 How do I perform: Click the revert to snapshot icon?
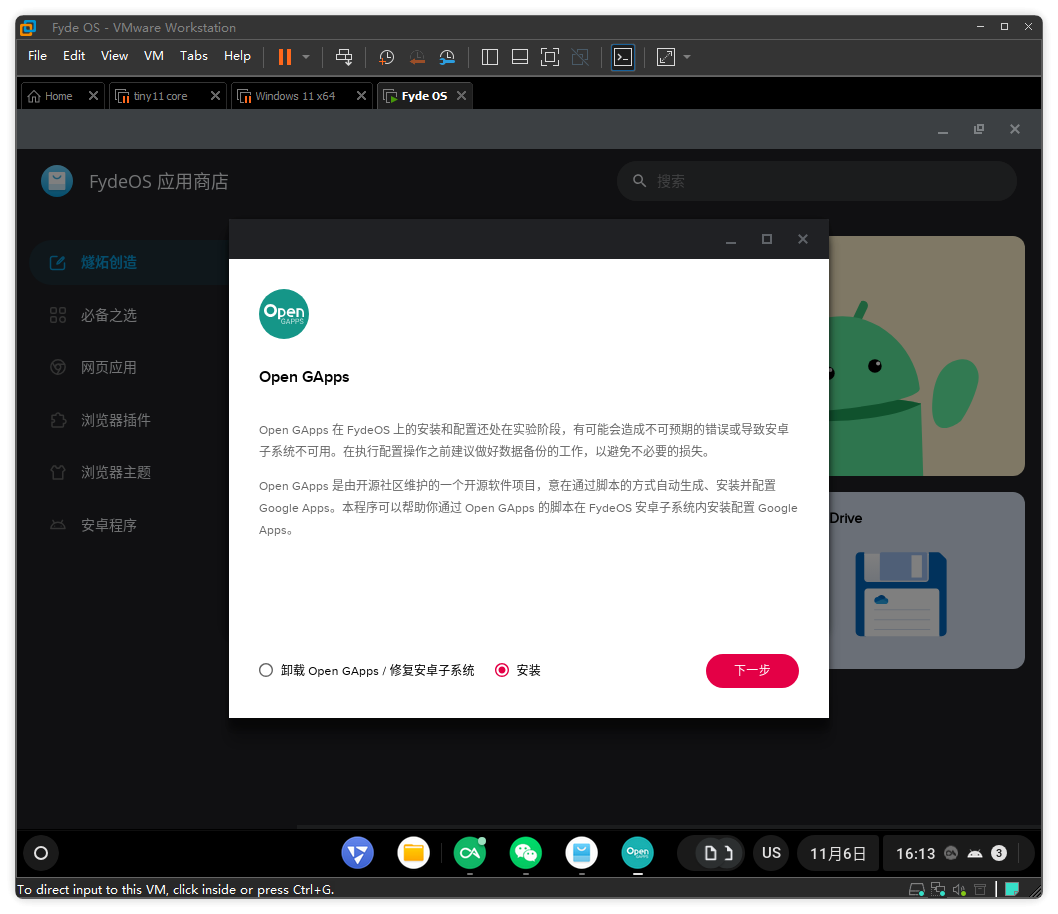point(417,57)
